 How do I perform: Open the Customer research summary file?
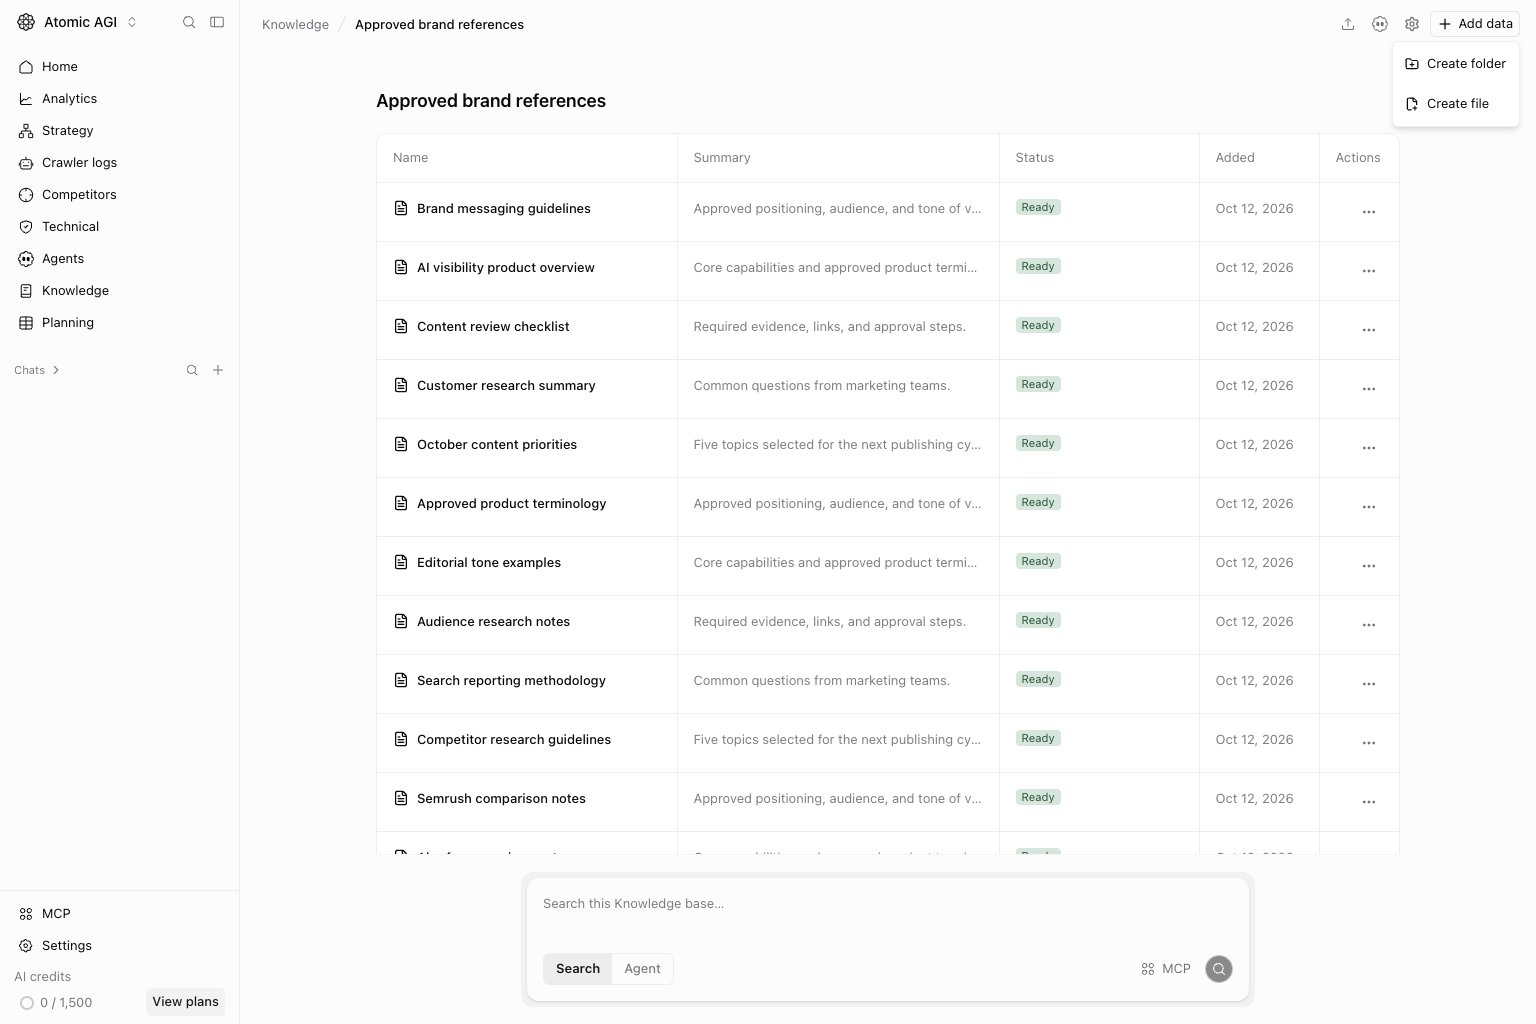click(x=506, y=386)
